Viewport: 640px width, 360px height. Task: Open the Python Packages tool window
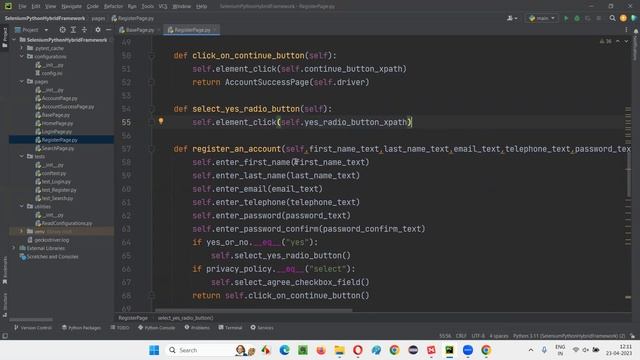point(81,327)
